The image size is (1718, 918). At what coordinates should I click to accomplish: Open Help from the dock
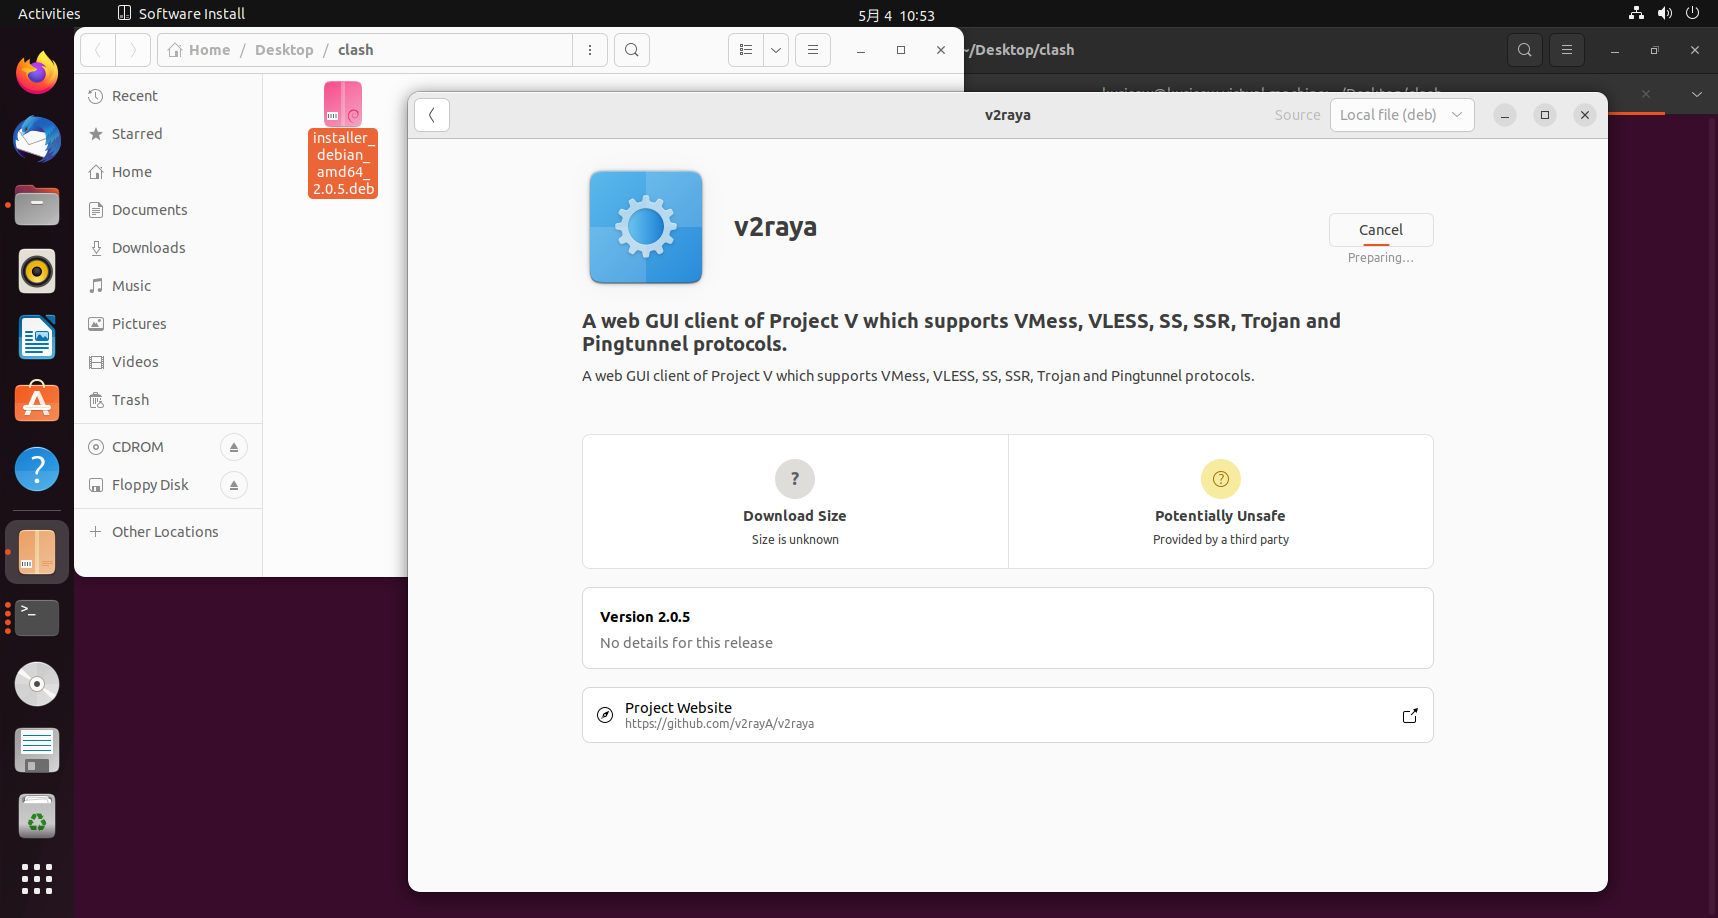point(37,469)
